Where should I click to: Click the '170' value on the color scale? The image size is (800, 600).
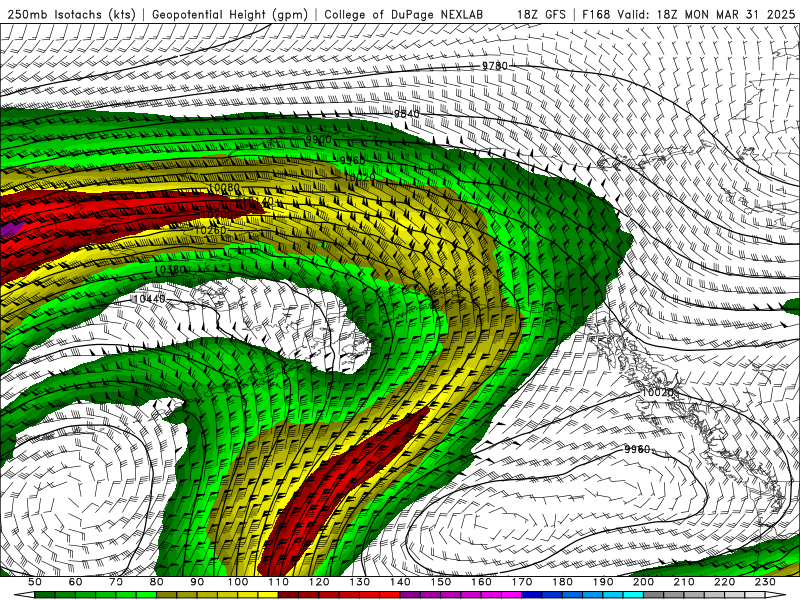click(521, 582)
